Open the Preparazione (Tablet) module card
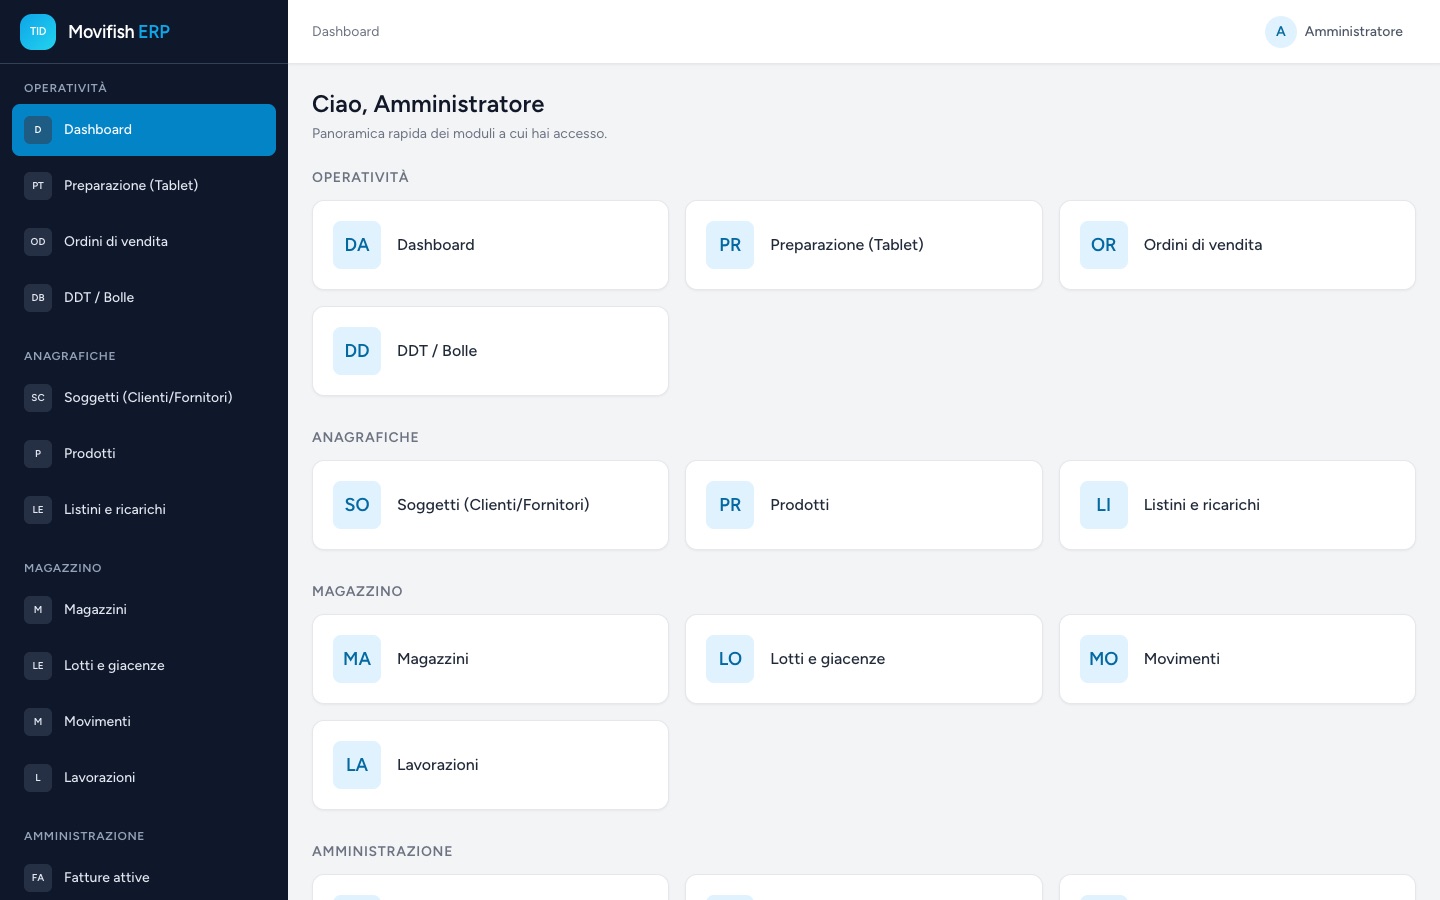This screenshot has height=900, width=1440. [x=864, y=245]
